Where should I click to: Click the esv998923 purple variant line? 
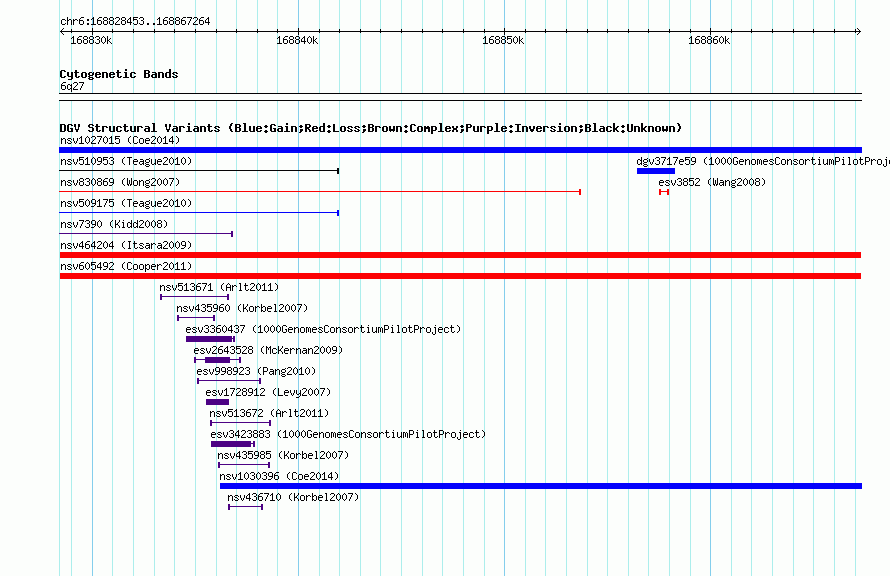pyautogui.click(x=229, y=381)
